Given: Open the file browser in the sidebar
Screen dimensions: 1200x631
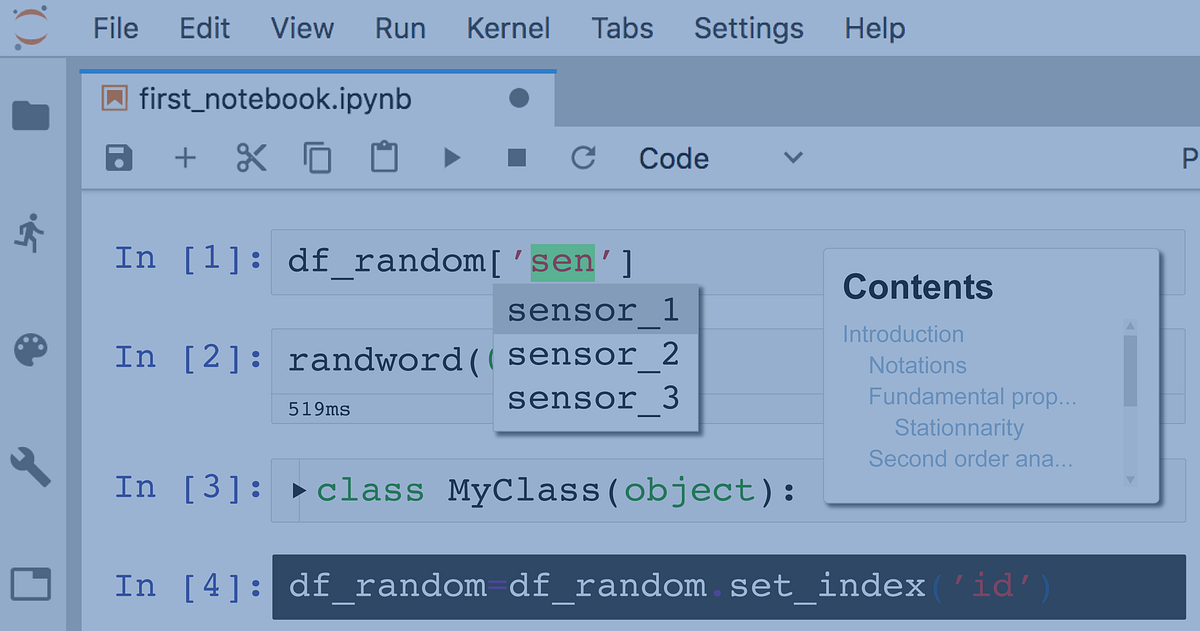Looking at the screenshot, I should click(x=31, y=115).
